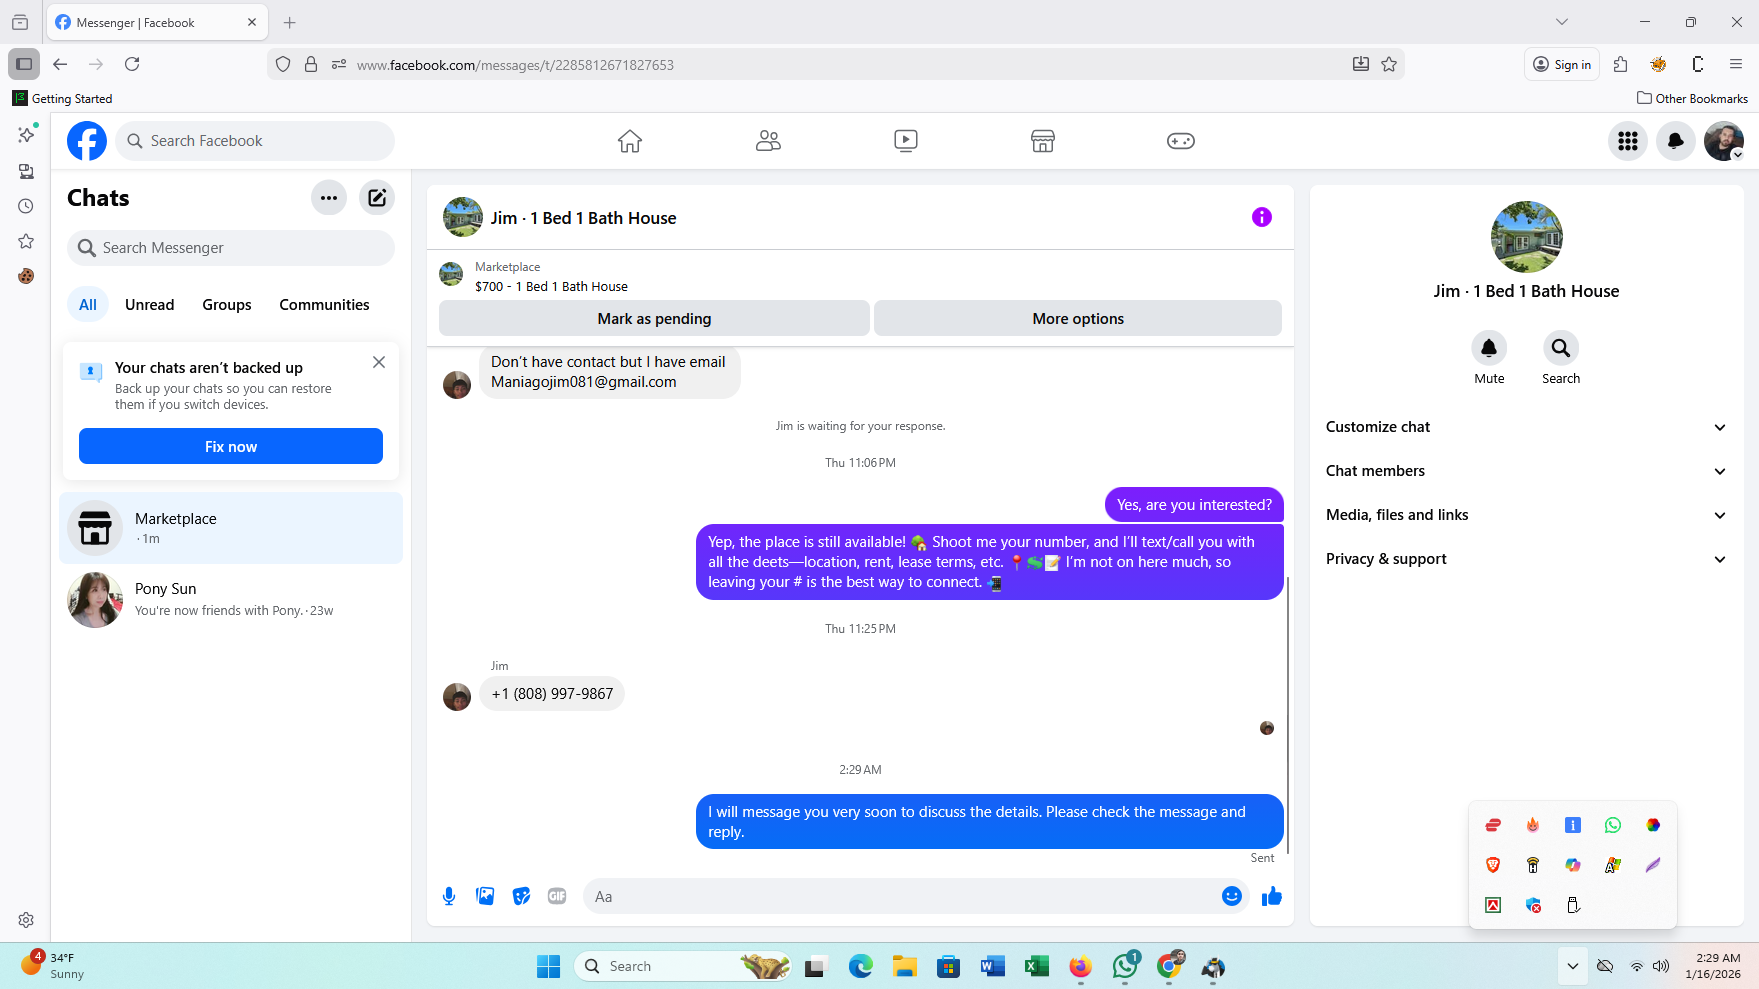Choose a sticker icon in composer
Viewport: 1759px width, 989px height.
(x=521, y=896)
